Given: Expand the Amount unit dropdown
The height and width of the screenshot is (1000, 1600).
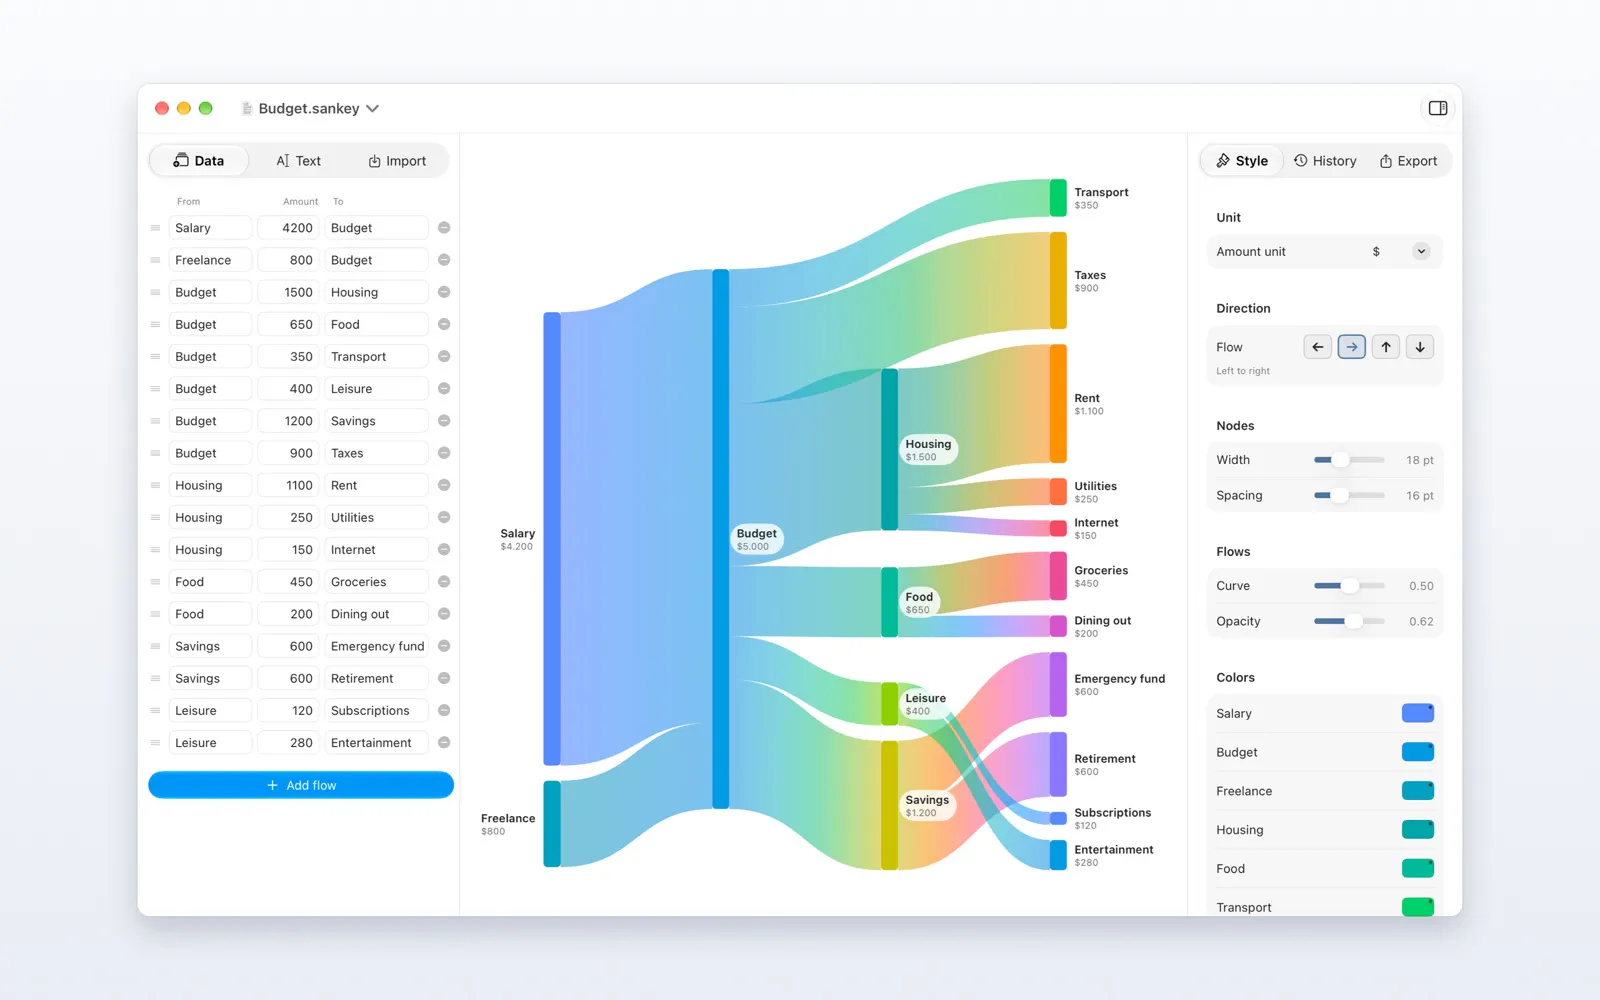Looking at the screenshot, I should tap(1421, 251).
